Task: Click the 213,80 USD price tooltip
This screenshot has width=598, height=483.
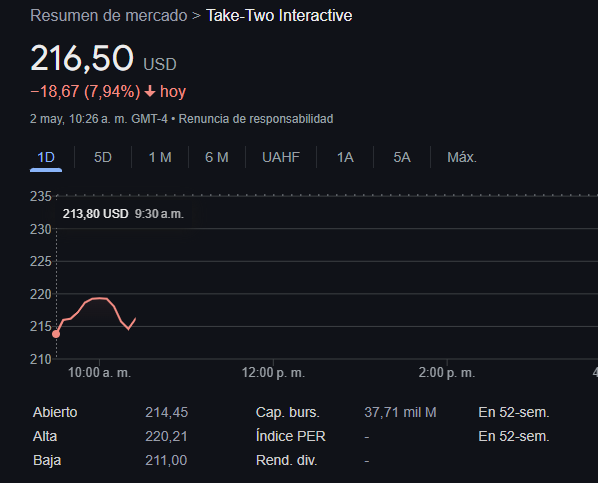Action: click(x=123, y=214)
